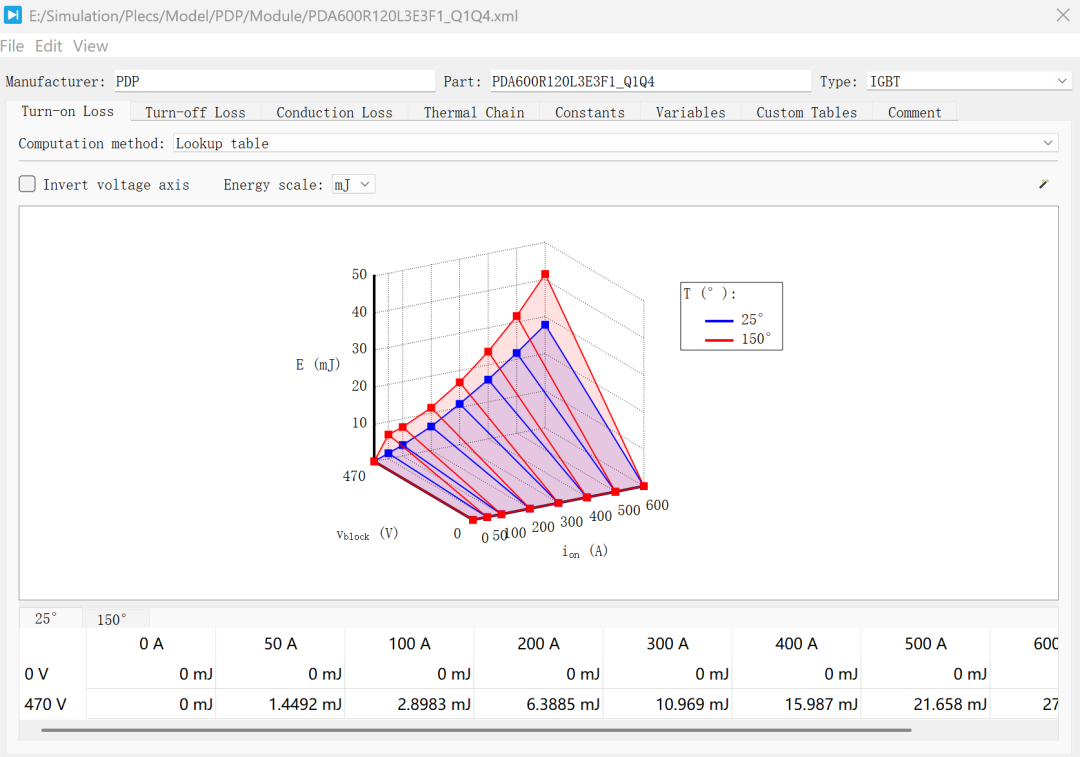
Task: Show the 150° temperature table tab
Action: (x=112, y=619)
